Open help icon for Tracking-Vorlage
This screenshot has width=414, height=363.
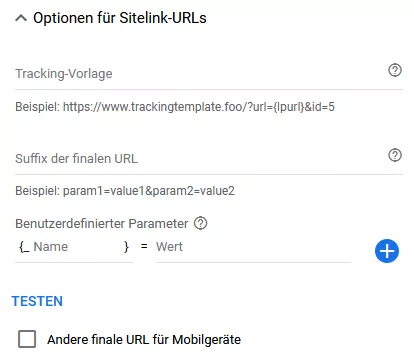pos(395,70)
